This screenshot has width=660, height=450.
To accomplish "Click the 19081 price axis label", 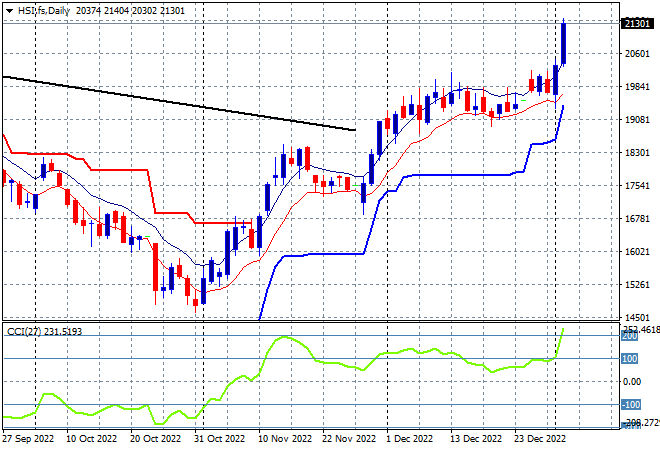I will [x=637, y=120].
